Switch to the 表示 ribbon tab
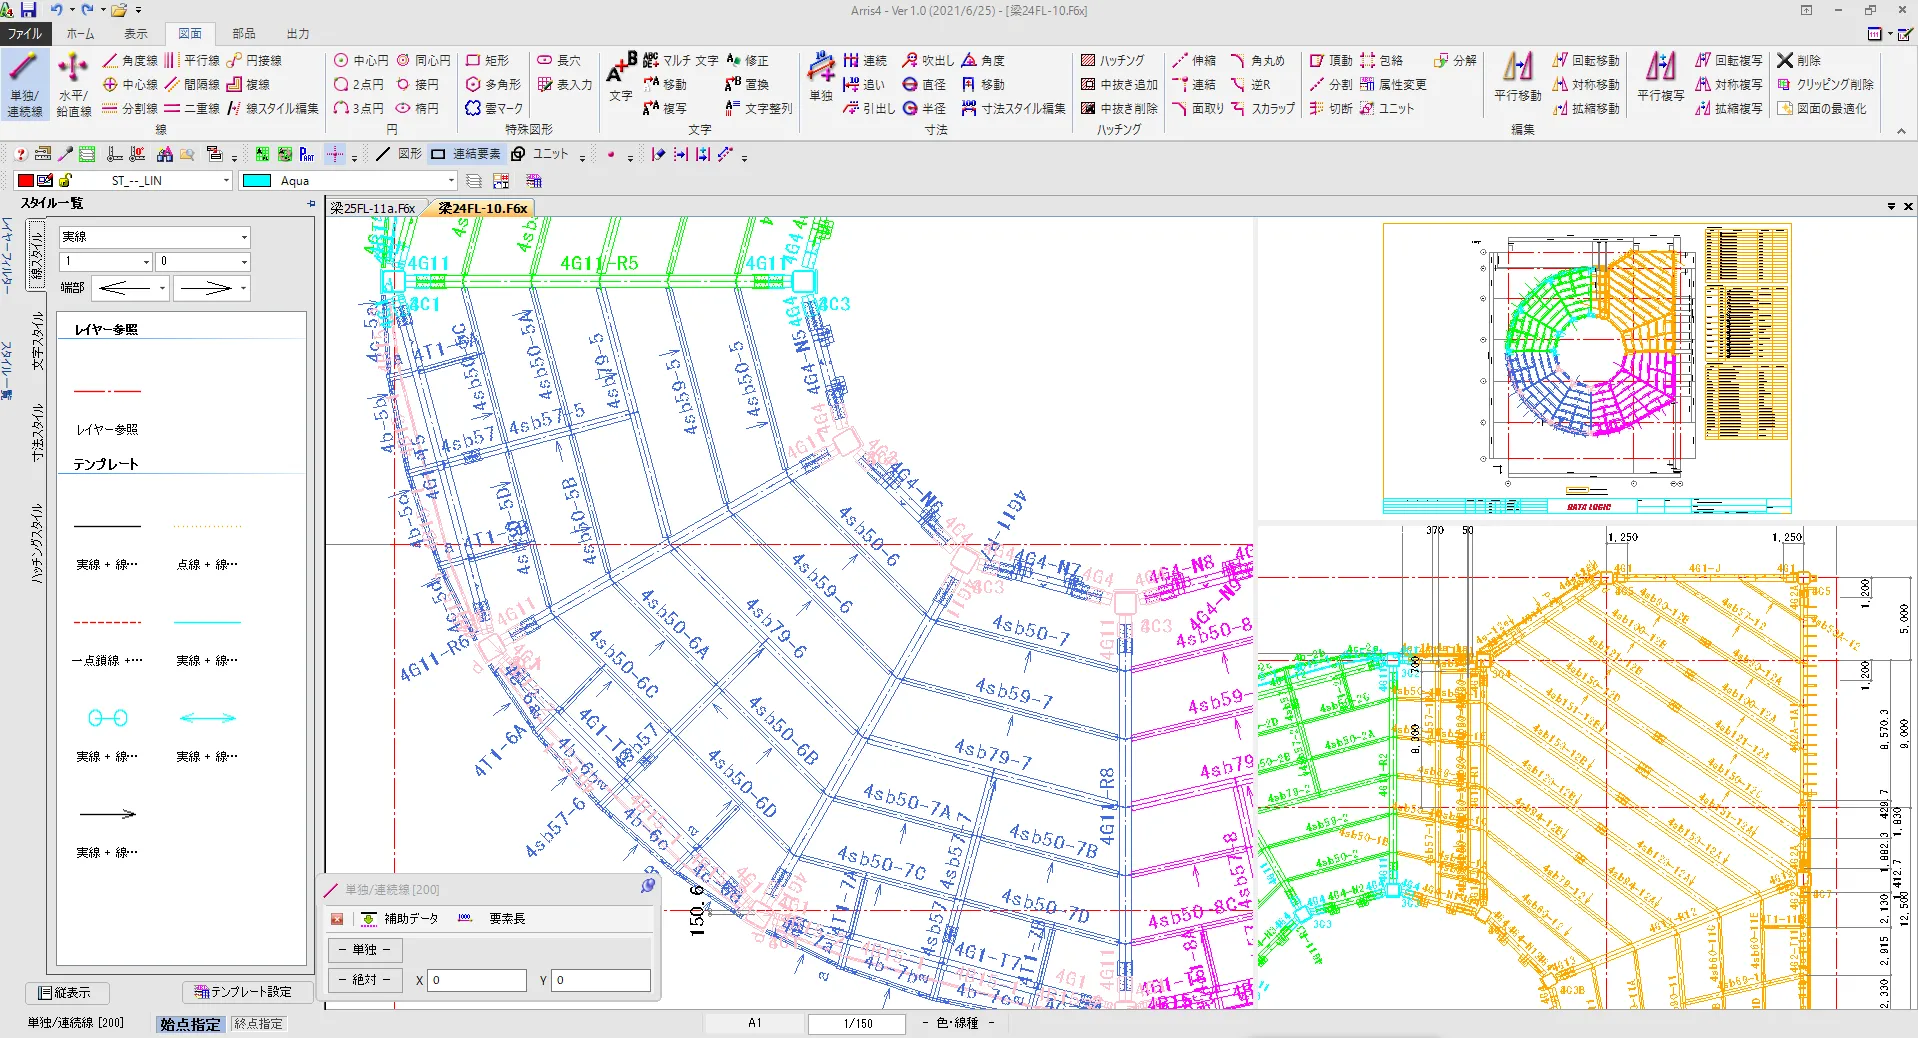The width and height of the screenshot is (1918, 1038). [135, 33]
